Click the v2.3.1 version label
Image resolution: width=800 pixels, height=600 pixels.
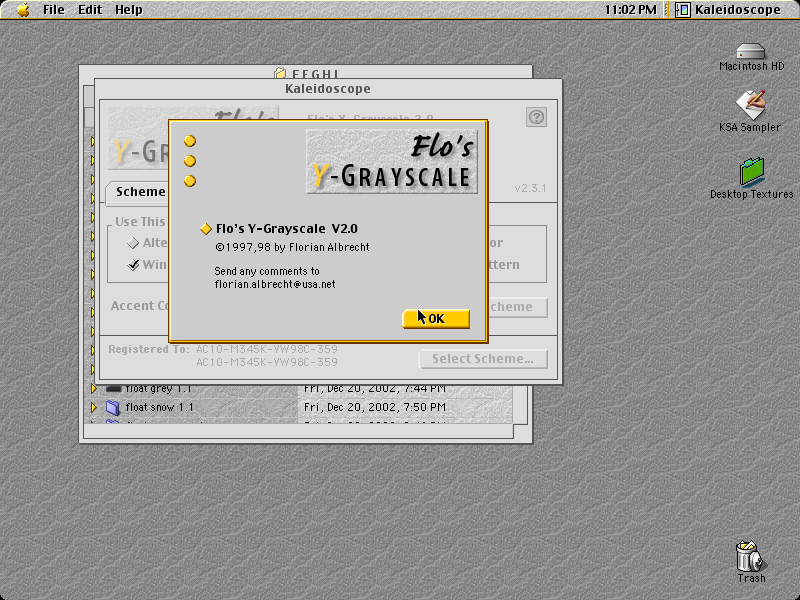(x=531, y=188)
